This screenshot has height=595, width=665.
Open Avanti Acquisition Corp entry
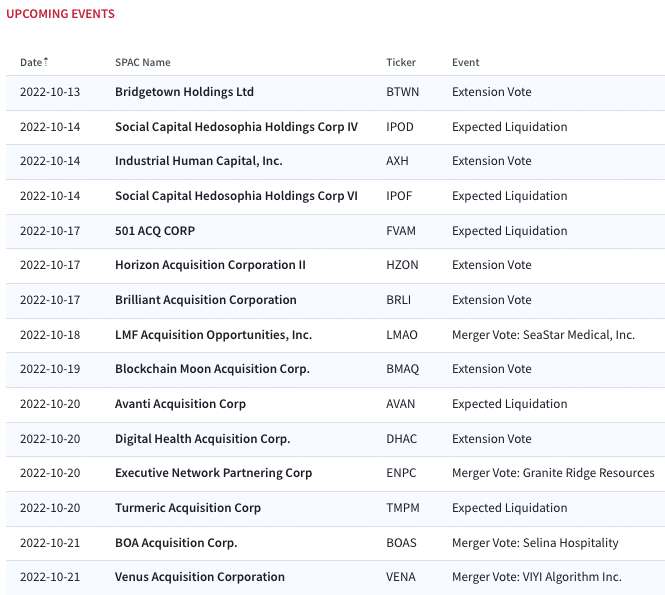coord(180,404)
